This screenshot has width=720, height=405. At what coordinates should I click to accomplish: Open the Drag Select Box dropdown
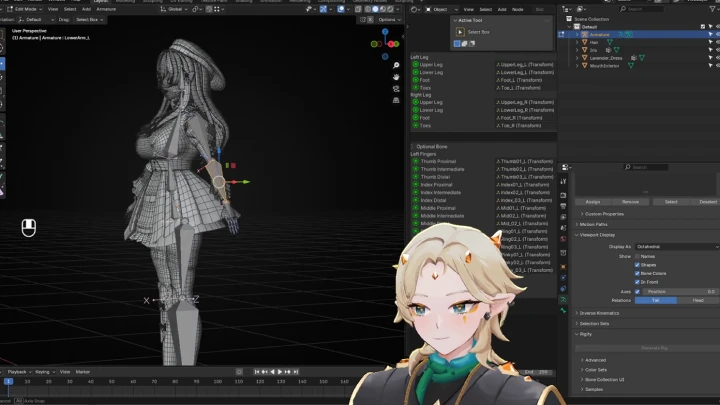coord(89,20)
